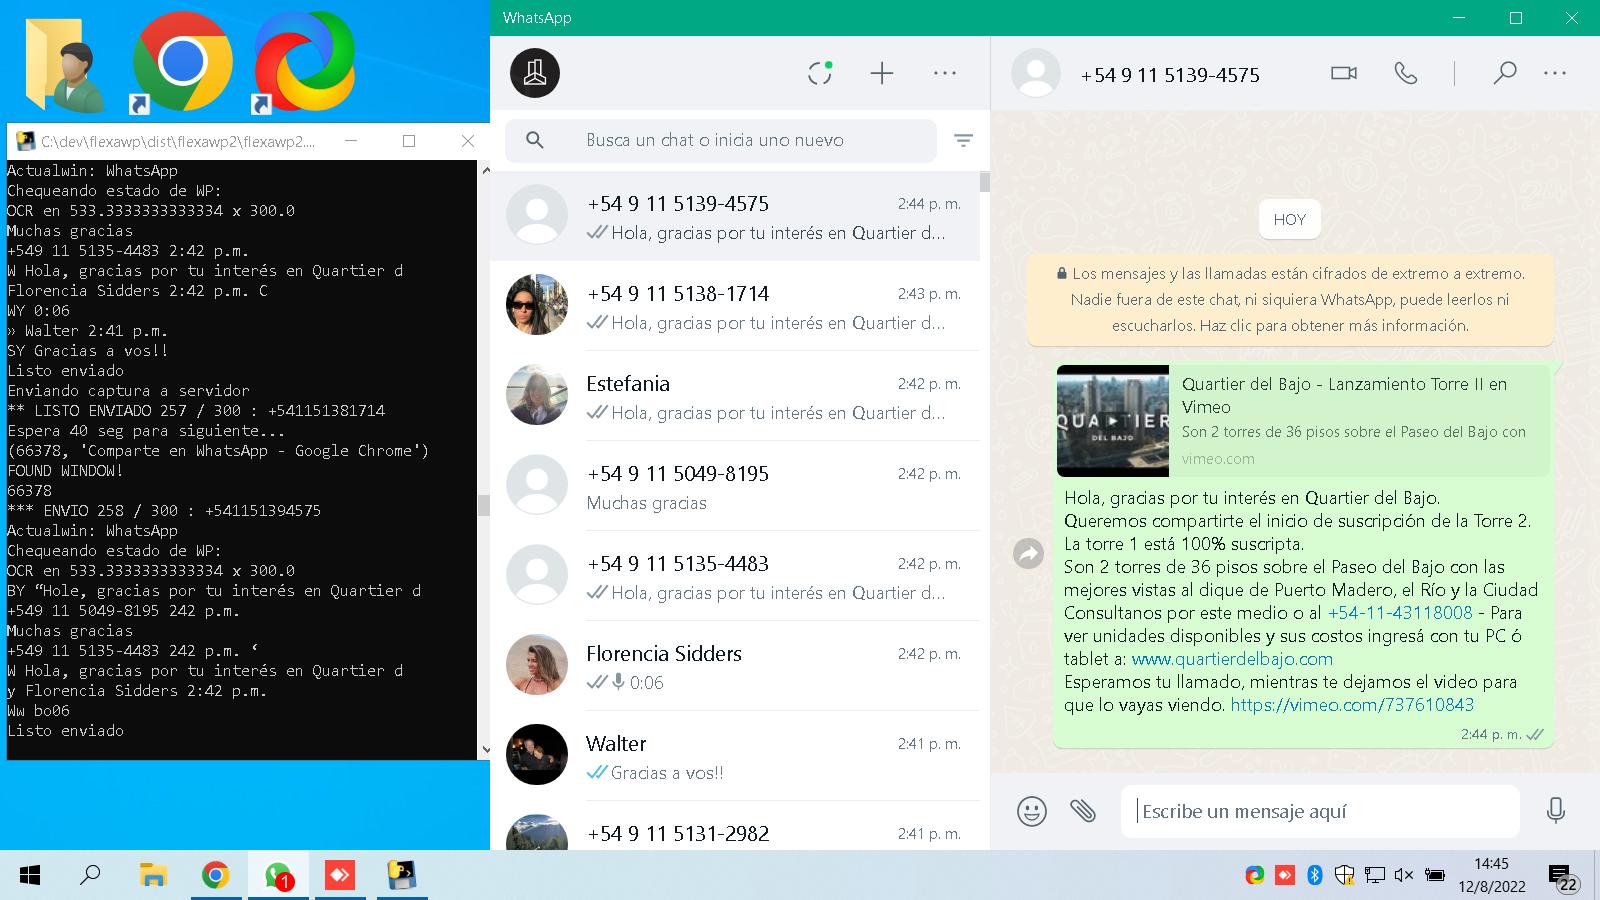
Task: Click the HOY date label
Action: [1290, 220]
